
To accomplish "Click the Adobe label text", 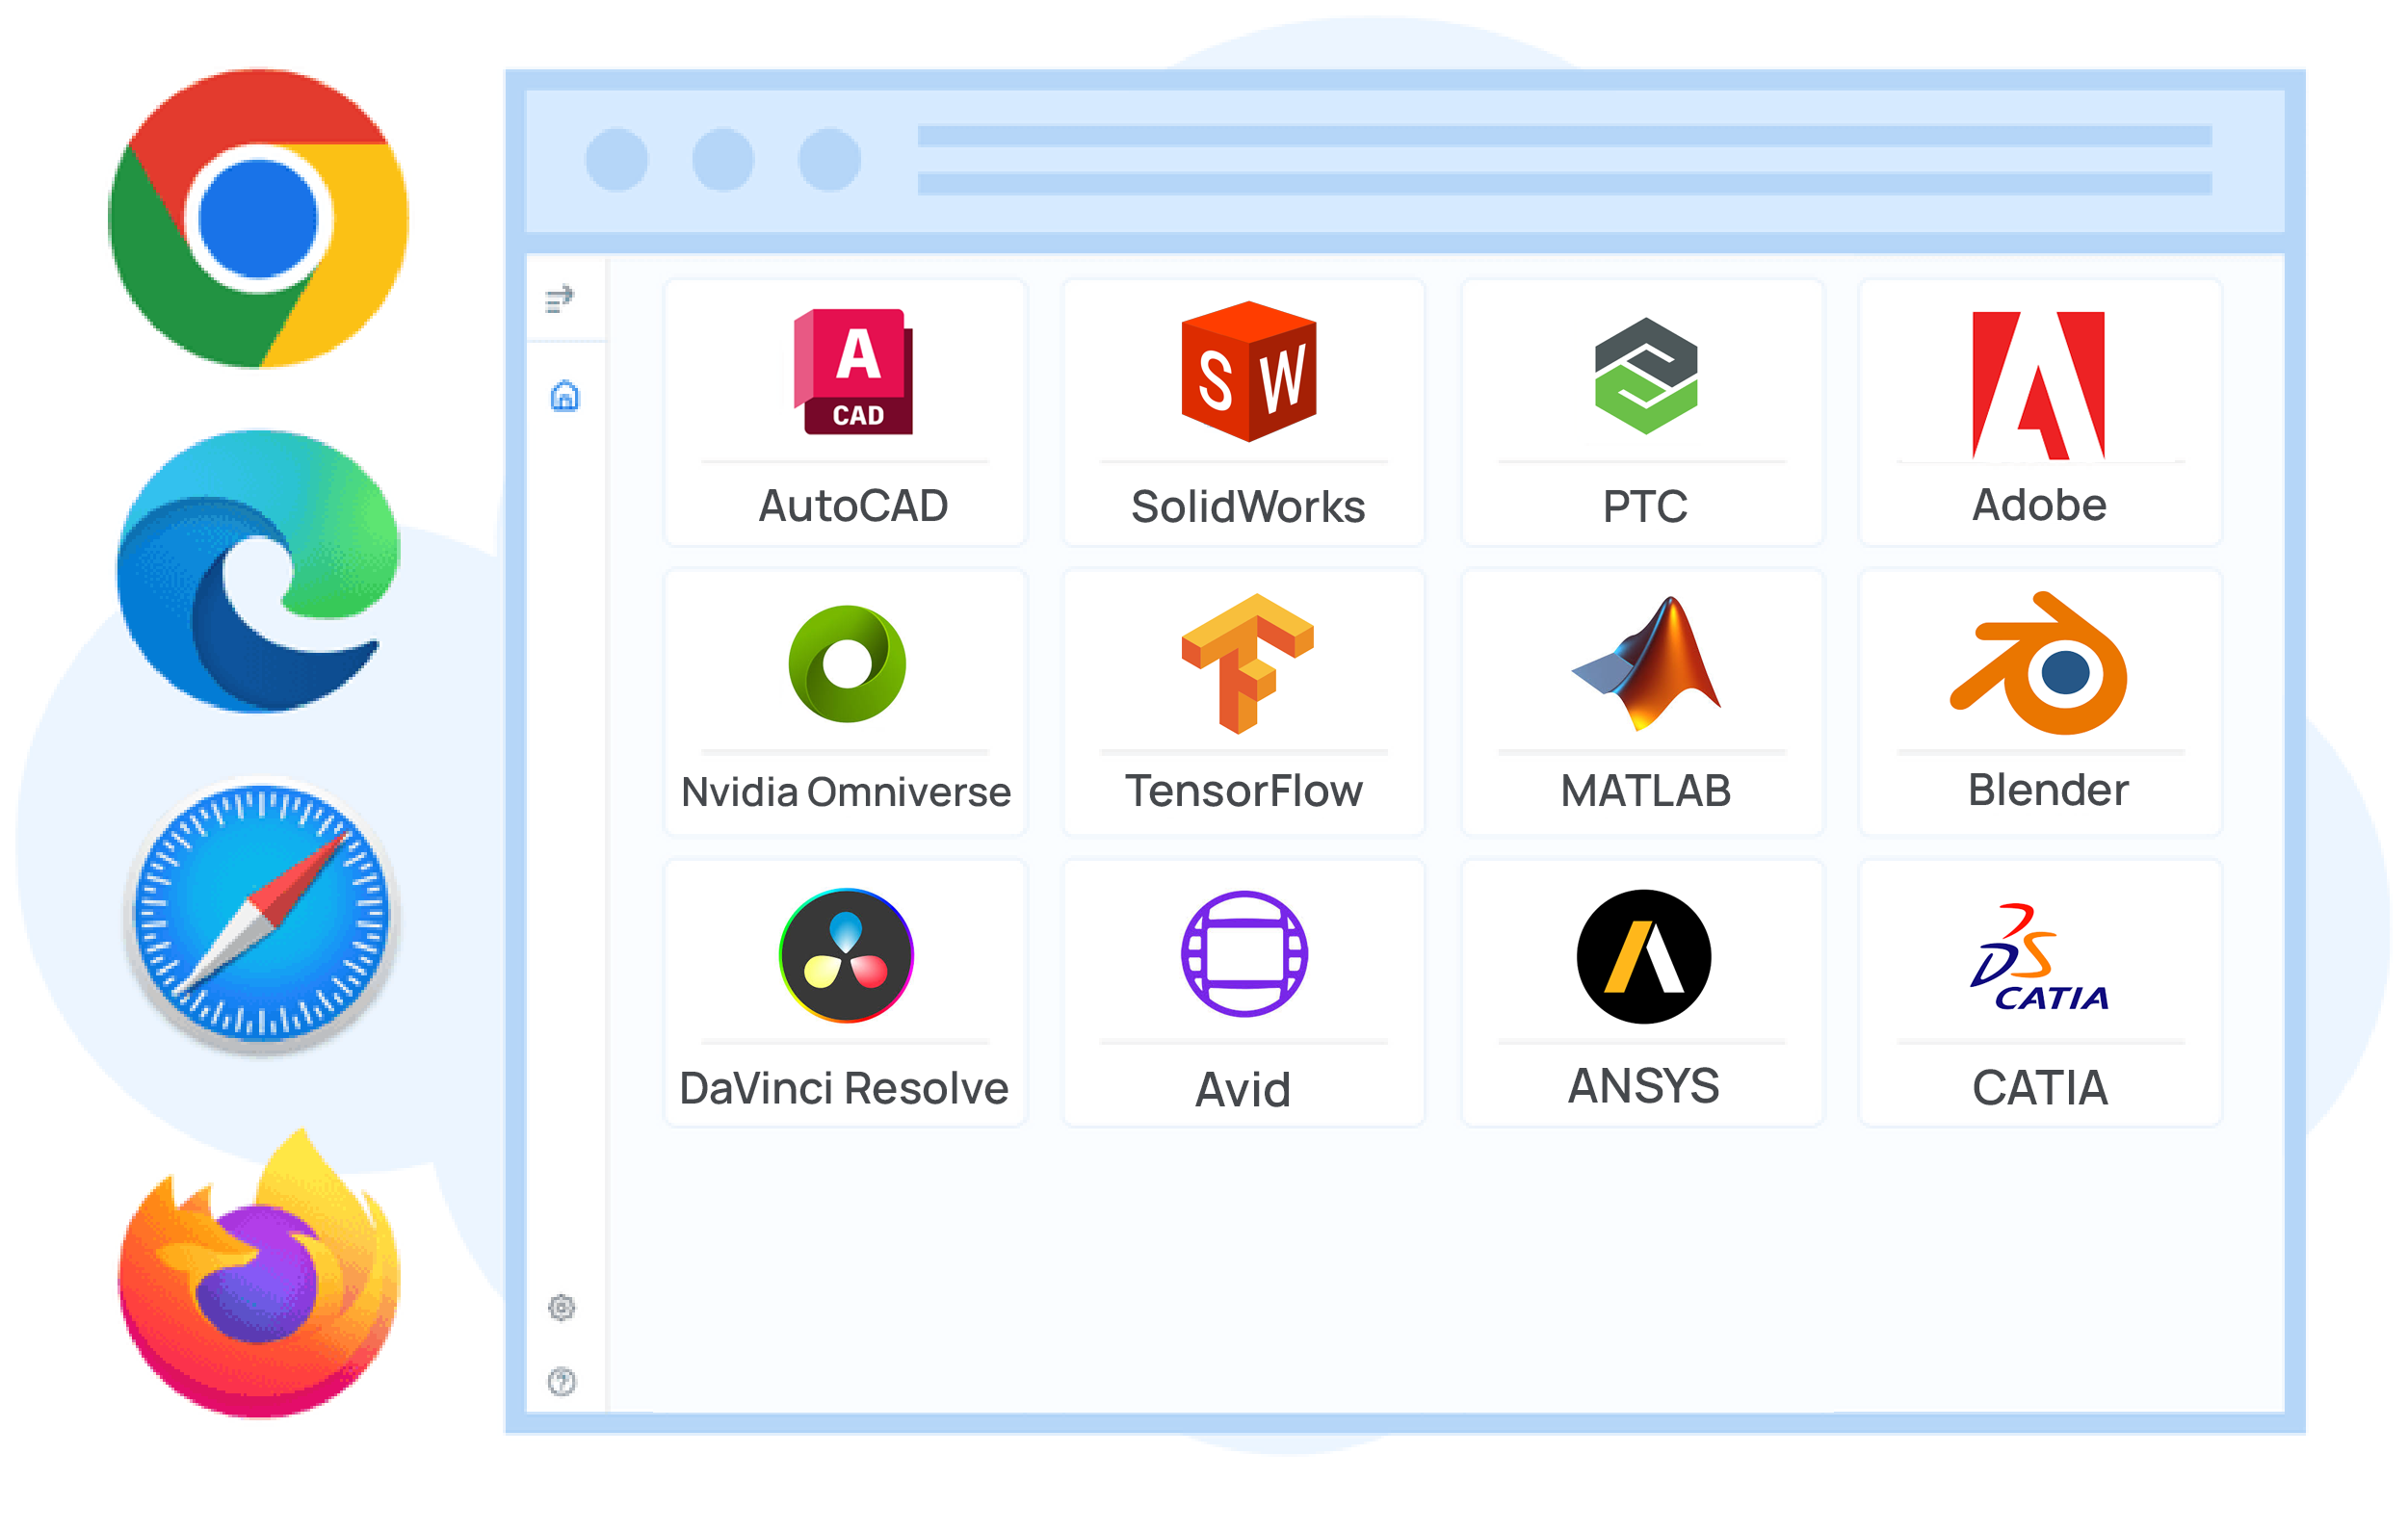I will (x=2039, y=505).
